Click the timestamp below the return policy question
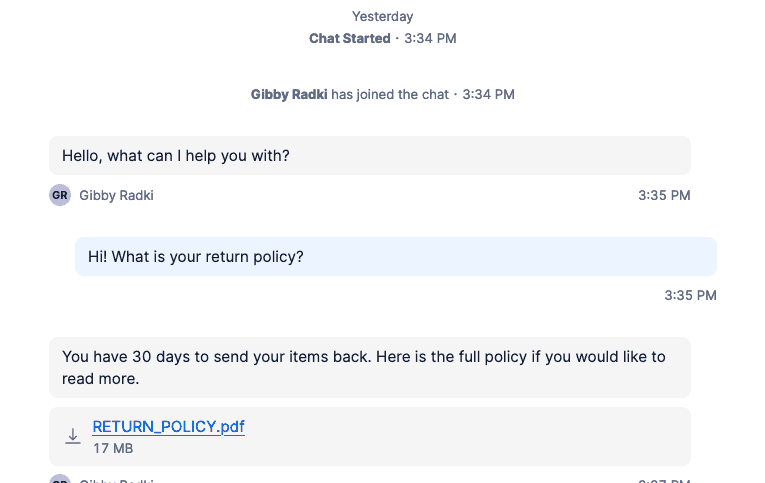The height and width of the screenshot is (483, 765). click(690, 295)
